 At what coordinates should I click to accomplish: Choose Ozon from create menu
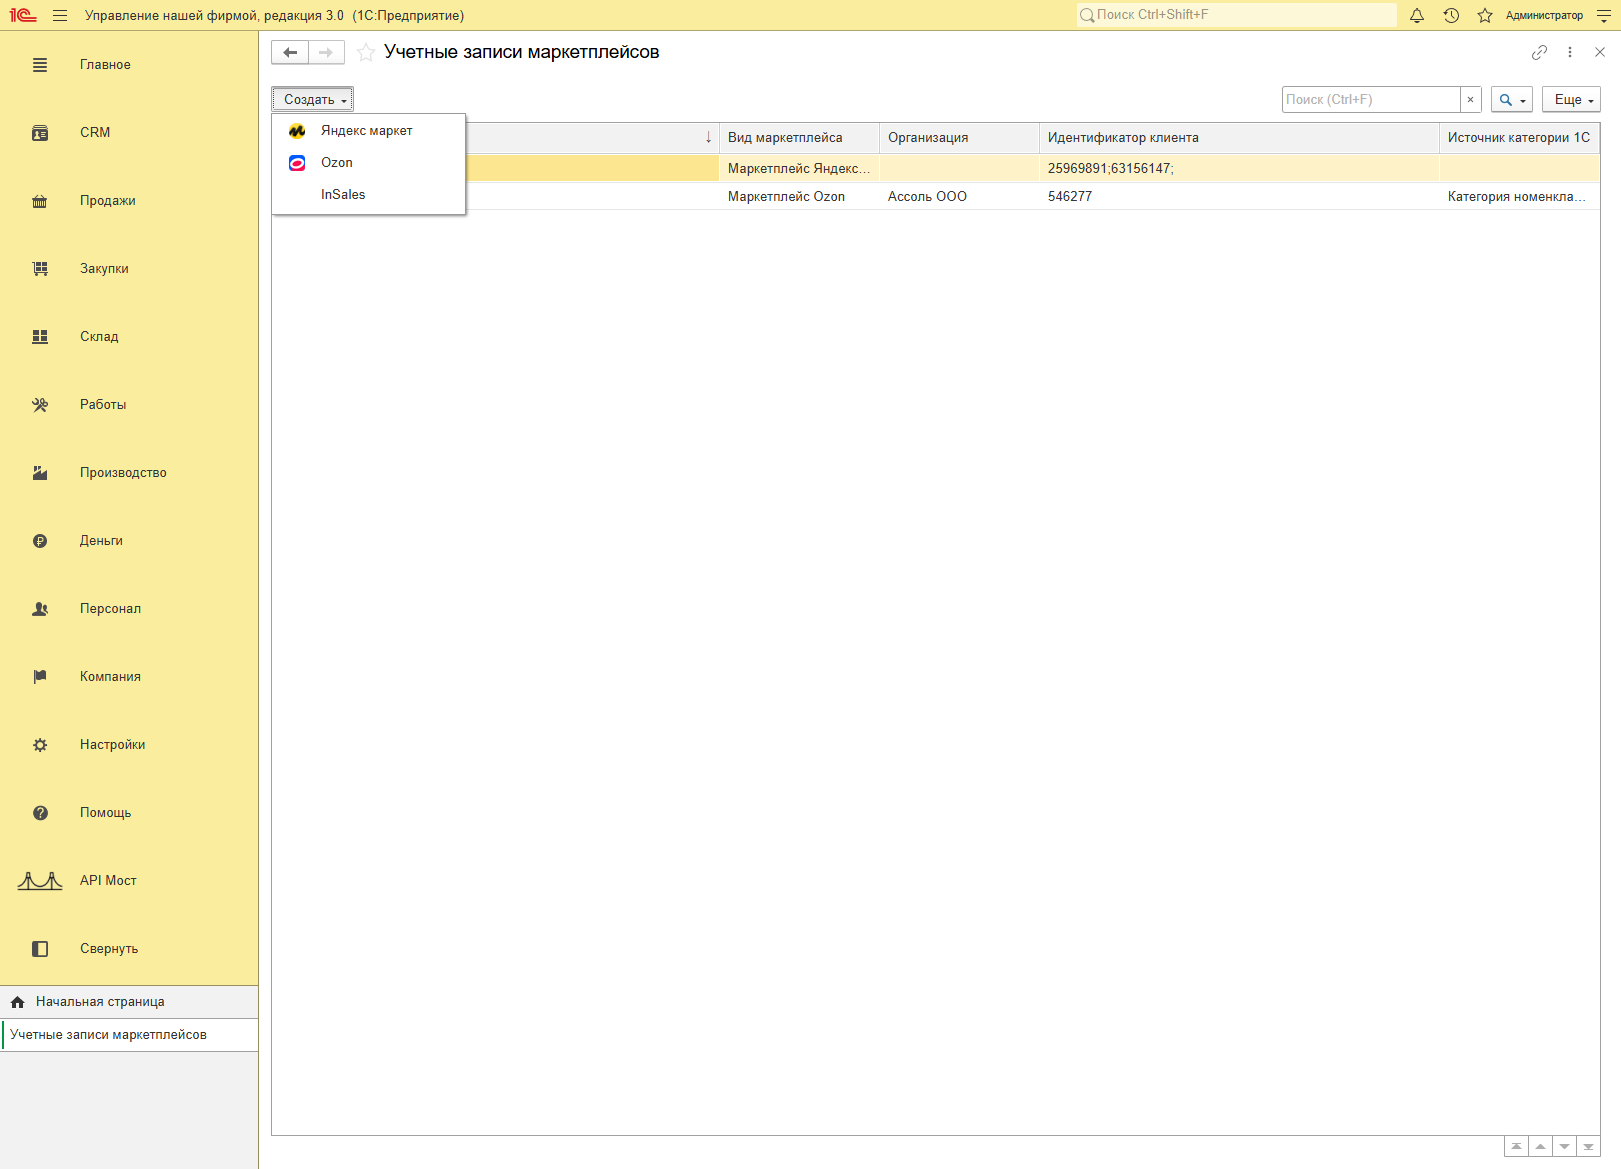368,163
